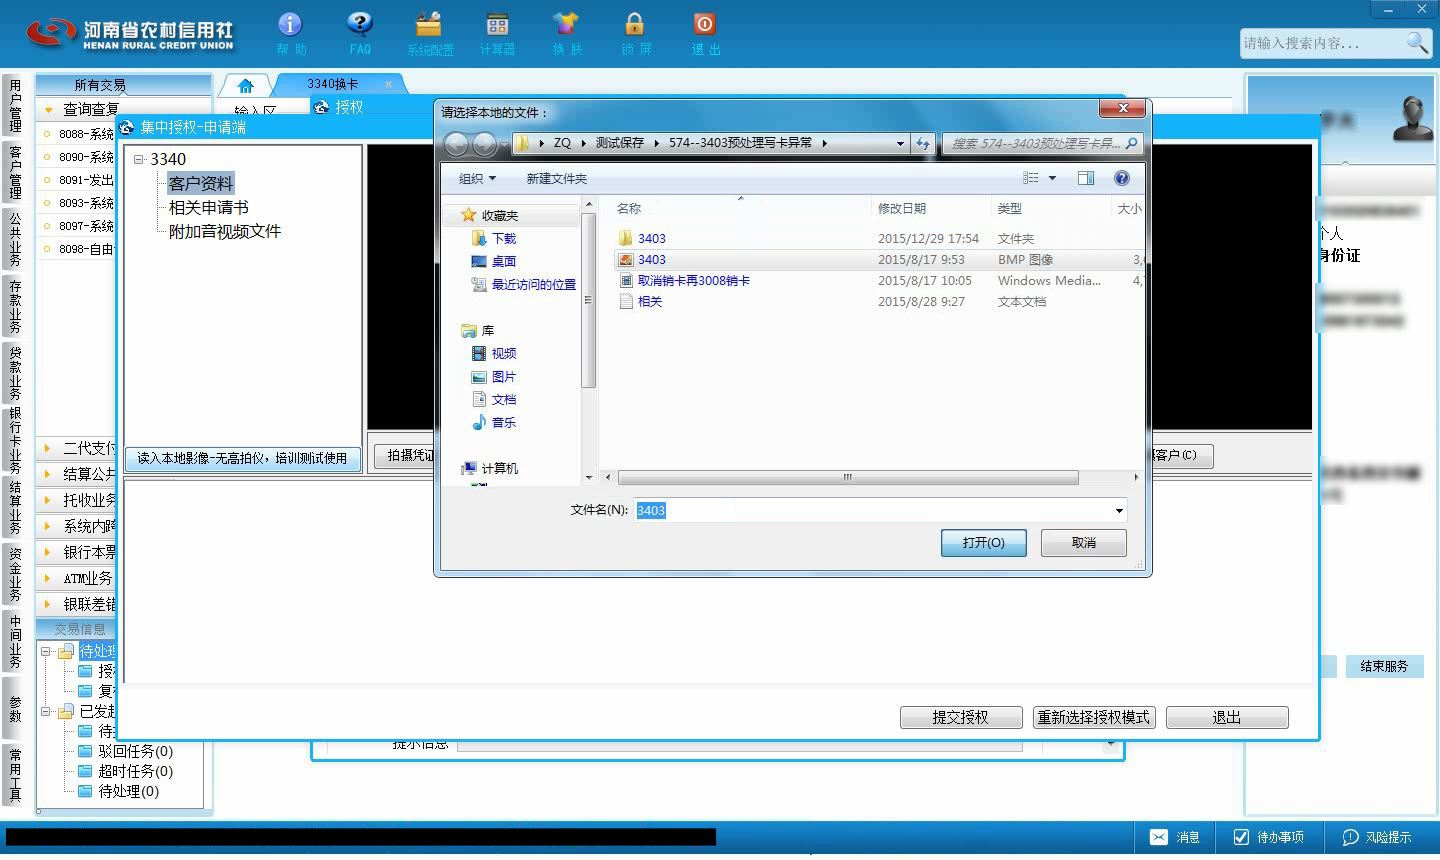Screen dimensions: 1440x860
Task: Click Cancel (取消) in file dialog
Action: pos(1084,542)
